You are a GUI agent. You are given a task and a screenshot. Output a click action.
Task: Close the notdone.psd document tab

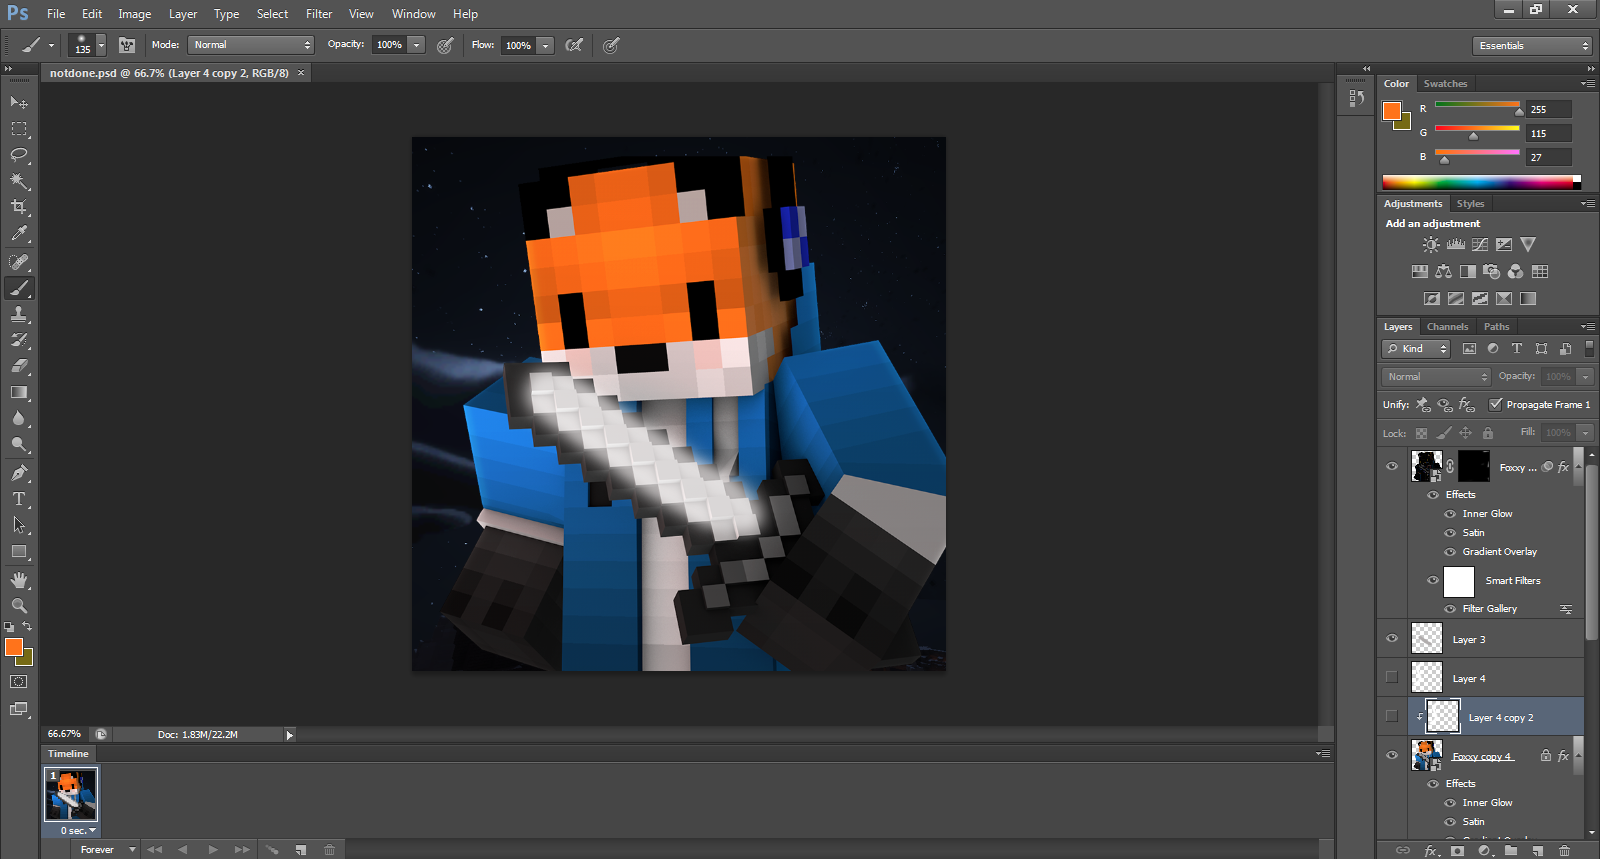[300, 73]
